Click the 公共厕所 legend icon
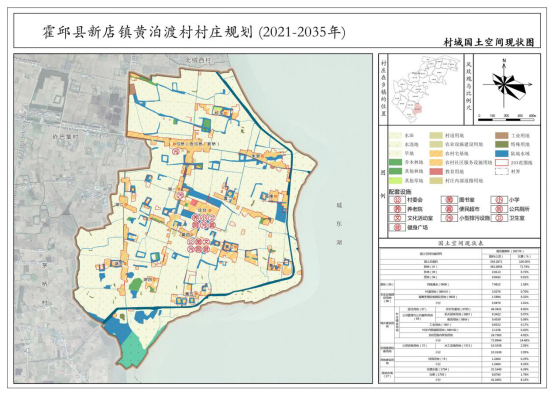 499,209
